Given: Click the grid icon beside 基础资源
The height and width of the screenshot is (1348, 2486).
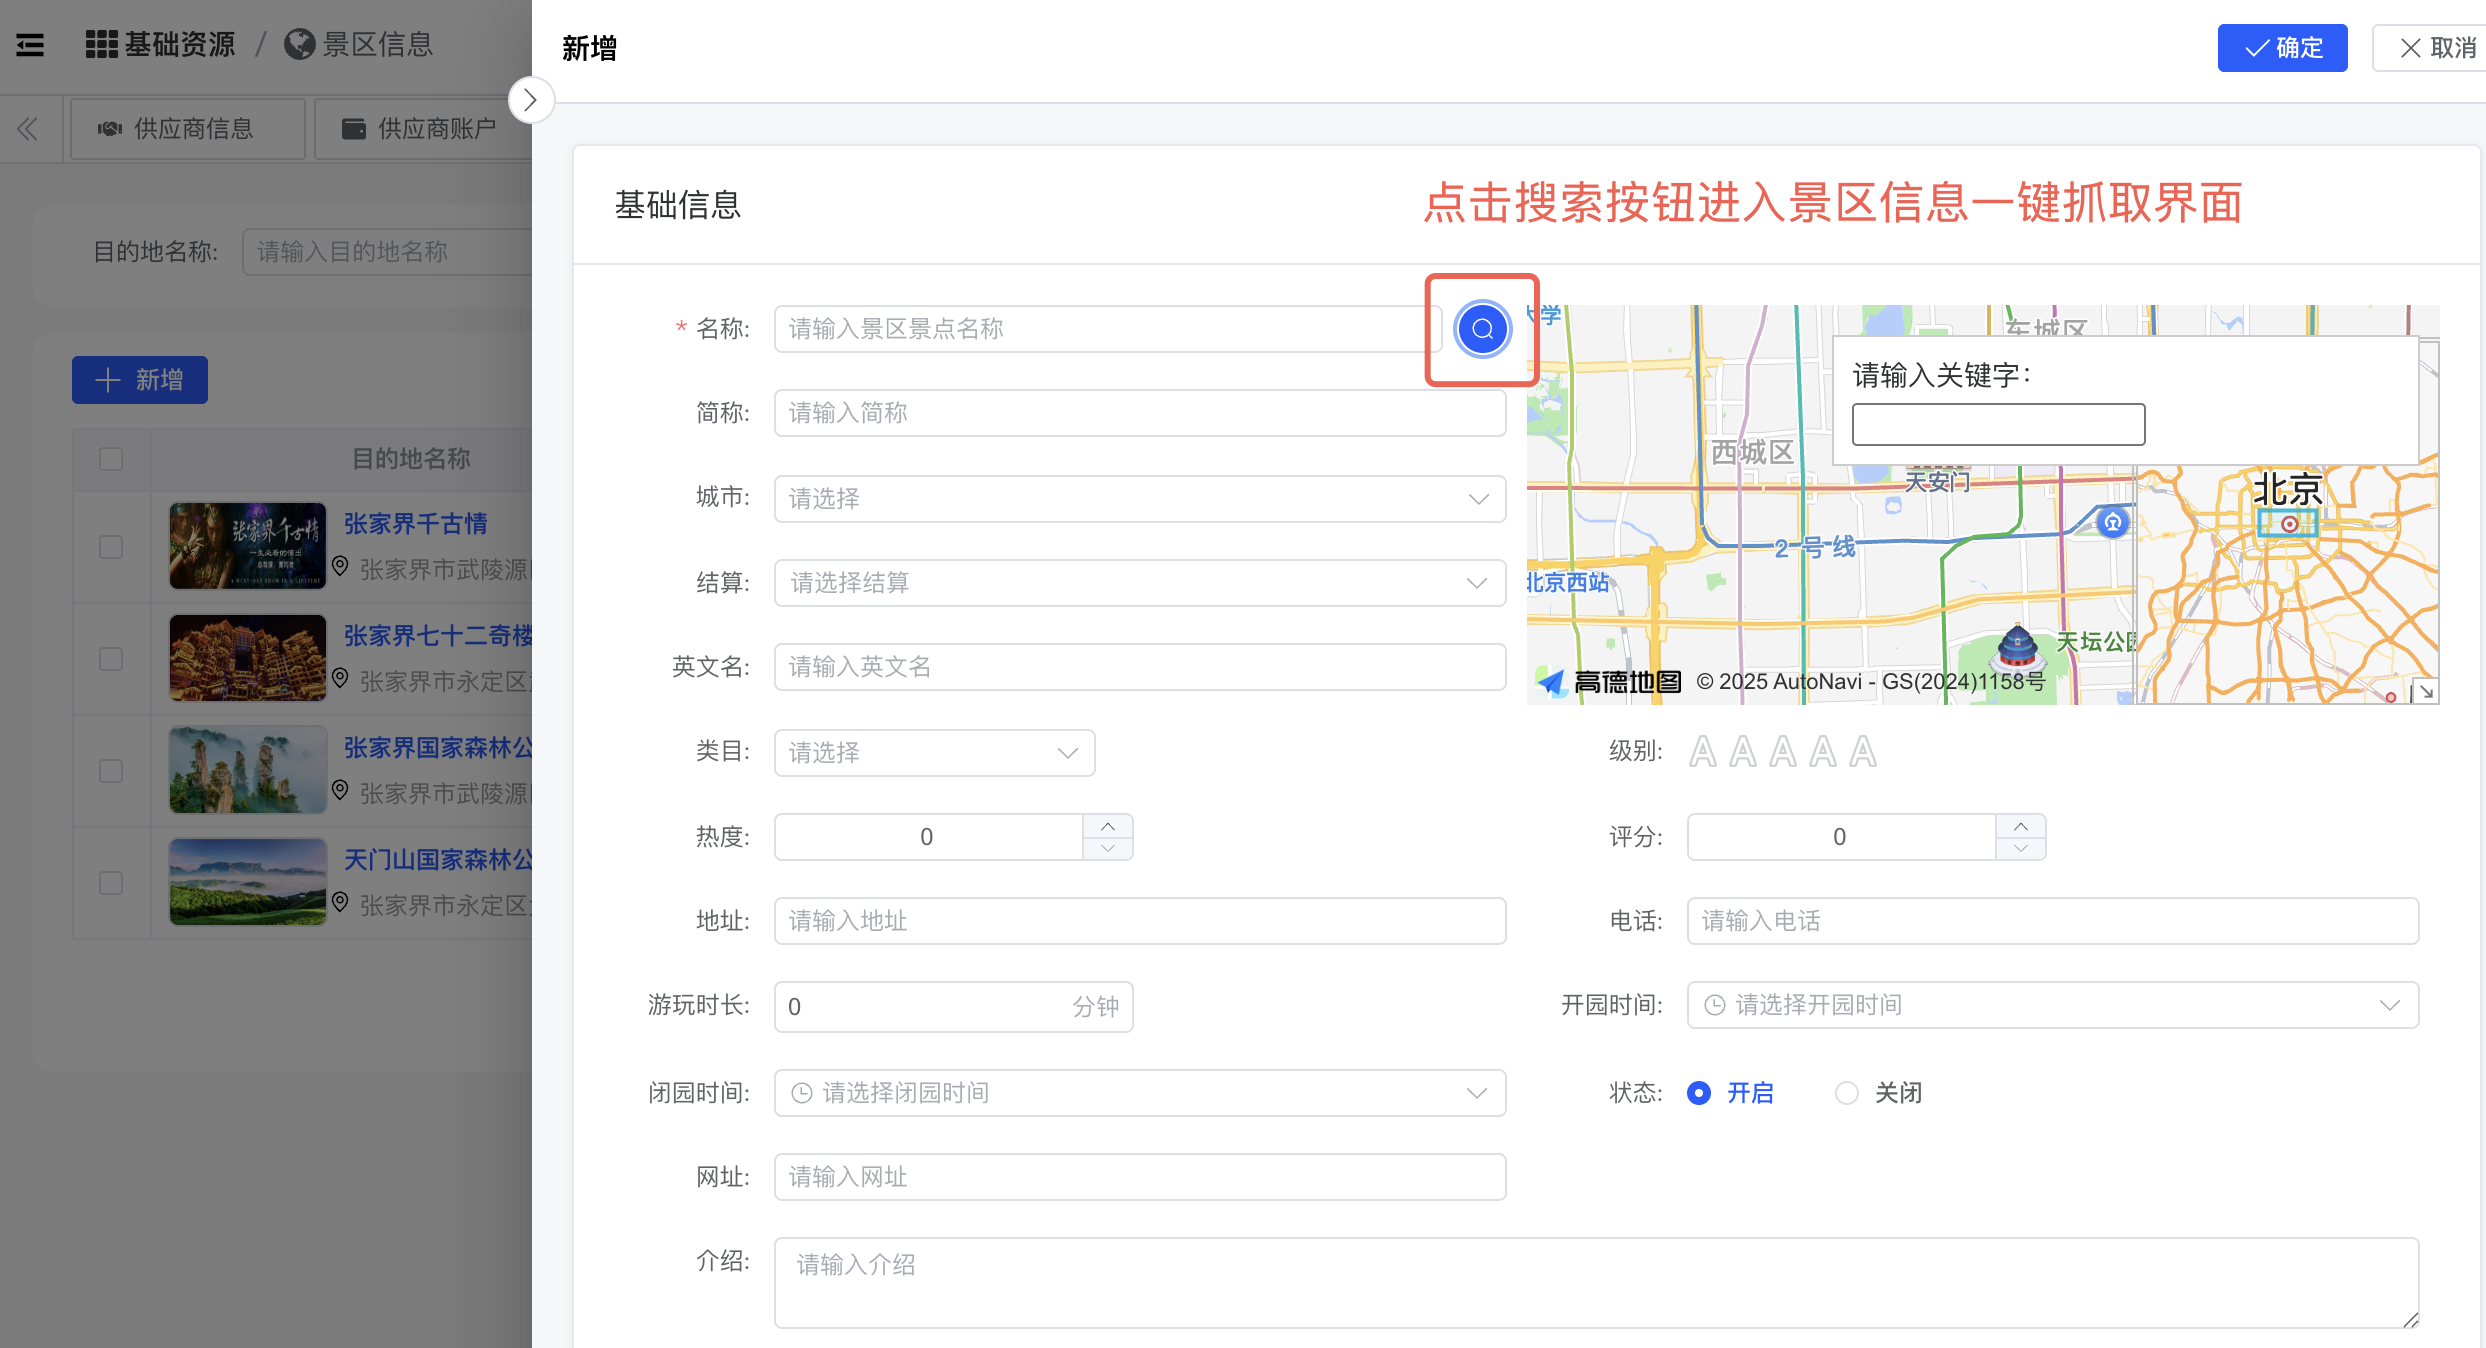Looking at the screenshot, I should click(x=100, y=45).
